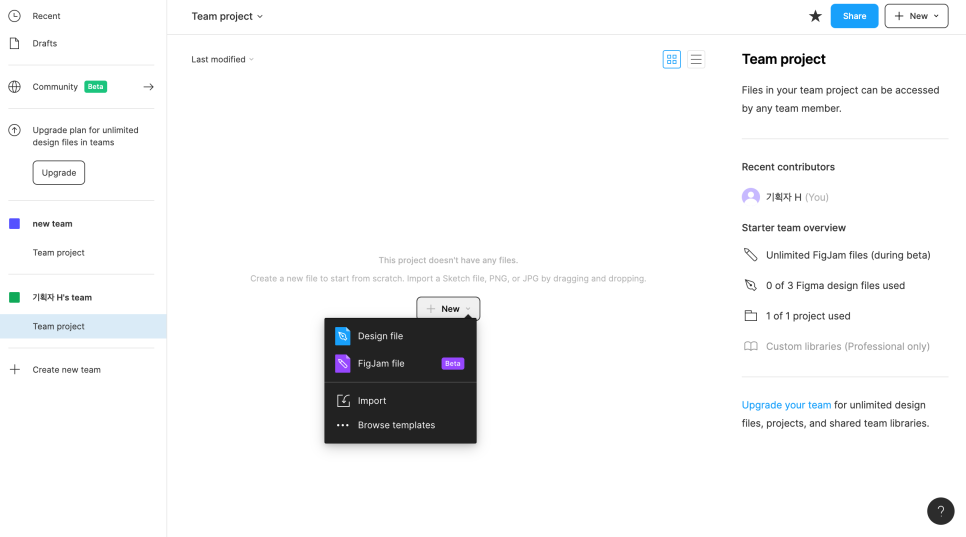Click the plus icon beside Create new team
Image resolution: width=966 pixels, height=537 pixels.
[x=15, y=369]
